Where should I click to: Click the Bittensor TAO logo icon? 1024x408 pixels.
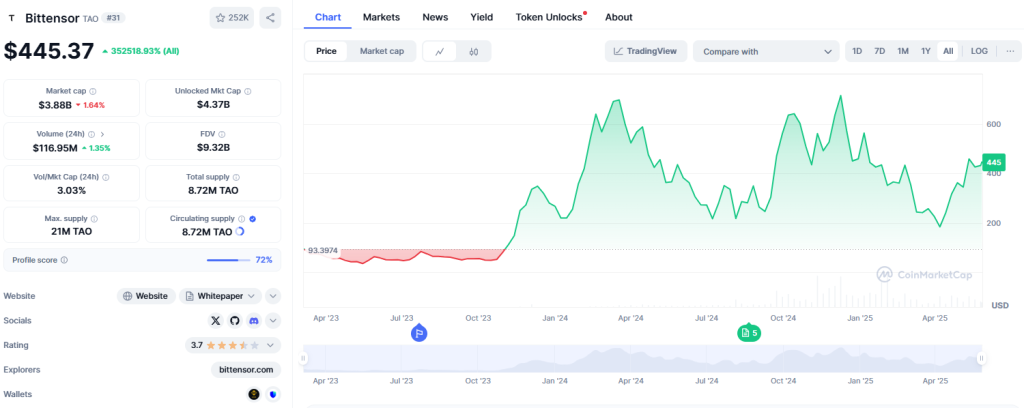(12, 18)
